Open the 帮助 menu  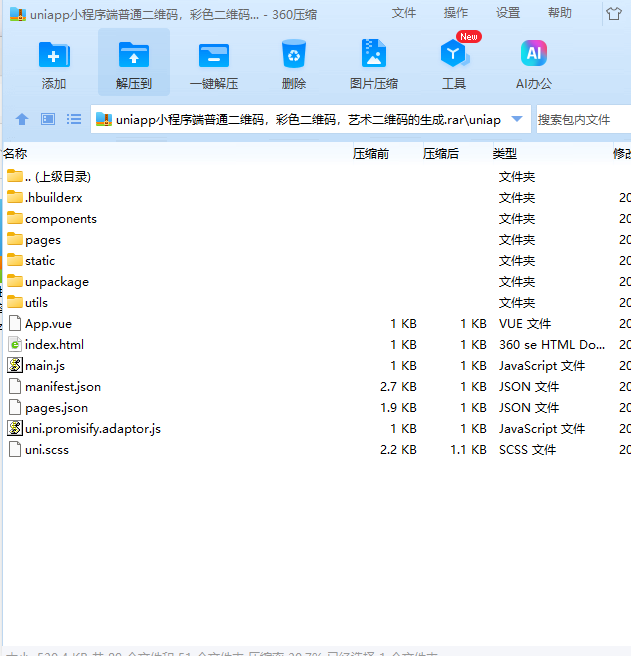(560, 13)
